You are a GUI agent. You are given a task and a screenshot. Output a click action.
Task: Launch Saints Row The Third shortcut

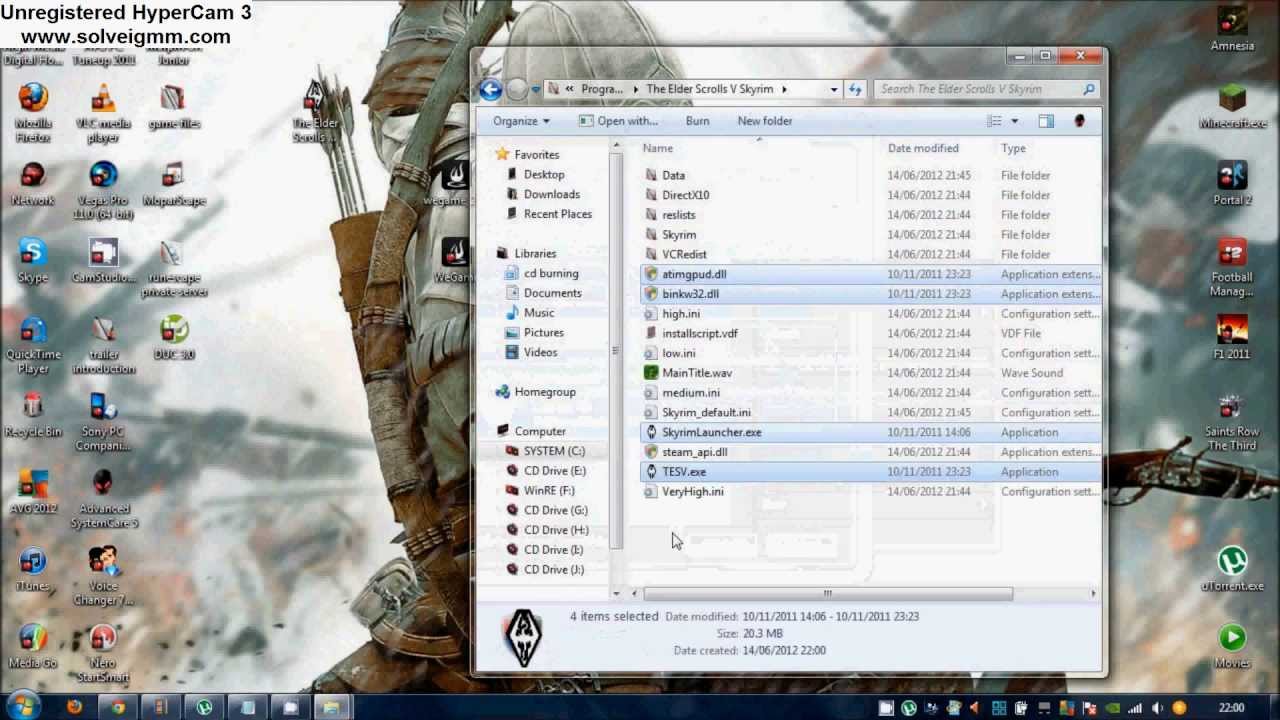click(1231, 422)
